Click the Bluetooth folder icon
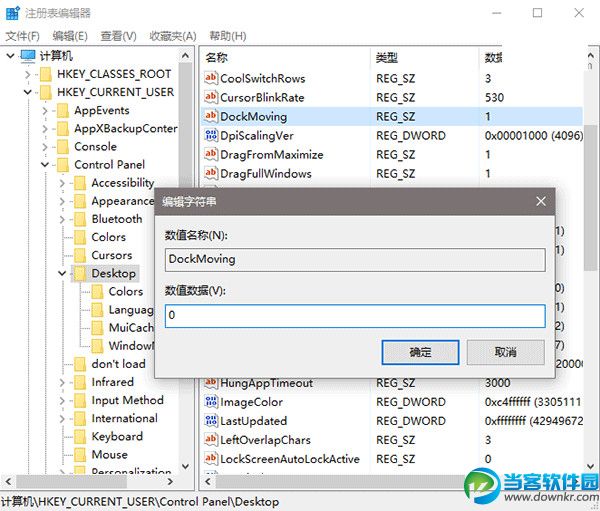The height and width of the screenshot is (511, 600). coord(80,219)
